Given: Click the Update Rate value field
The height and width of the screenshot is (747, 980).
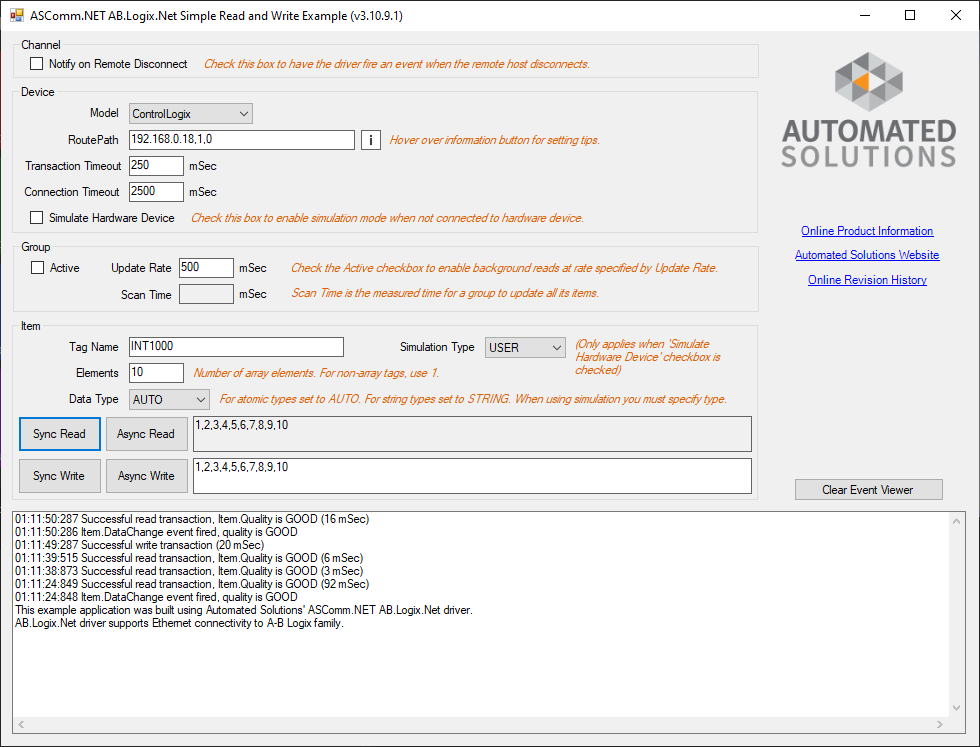Looking at the screenshot, I should tap(205, 268).
